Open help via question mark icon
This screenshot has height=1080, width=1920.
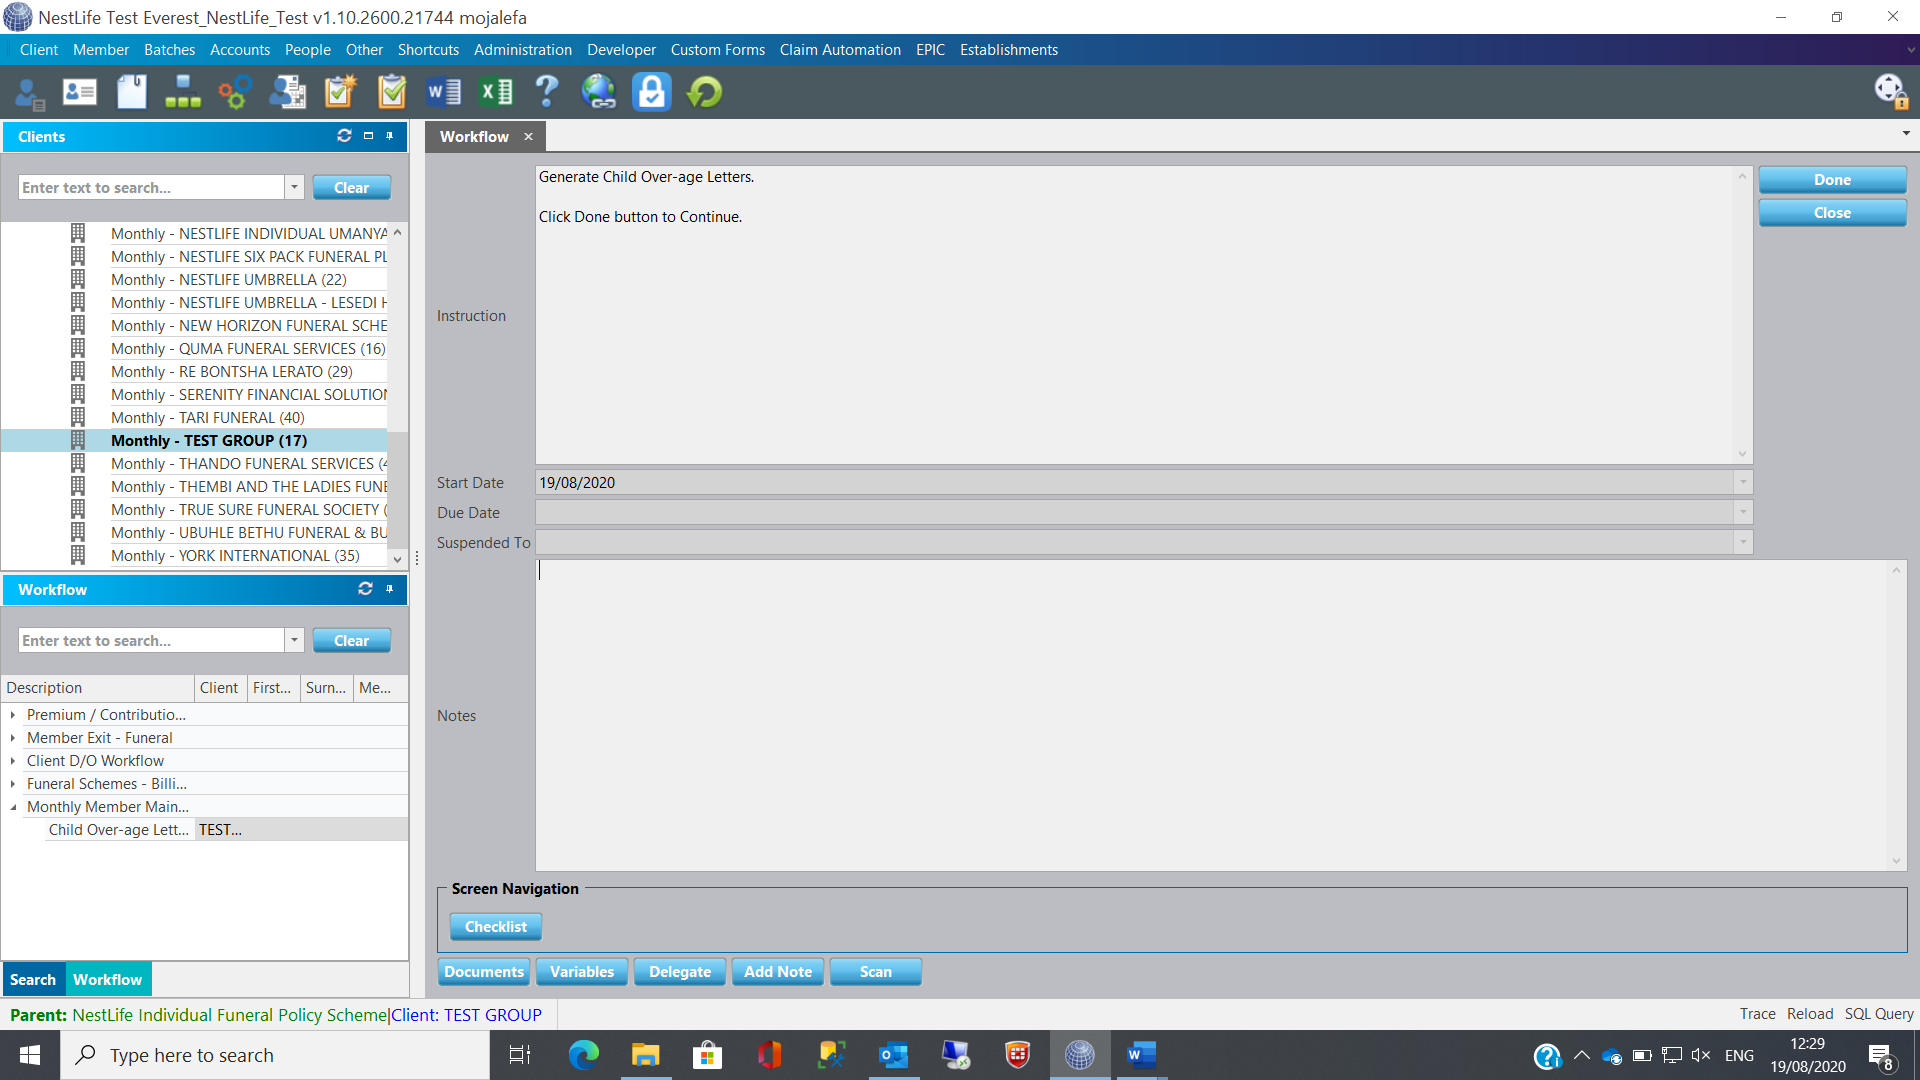(547, 92)
